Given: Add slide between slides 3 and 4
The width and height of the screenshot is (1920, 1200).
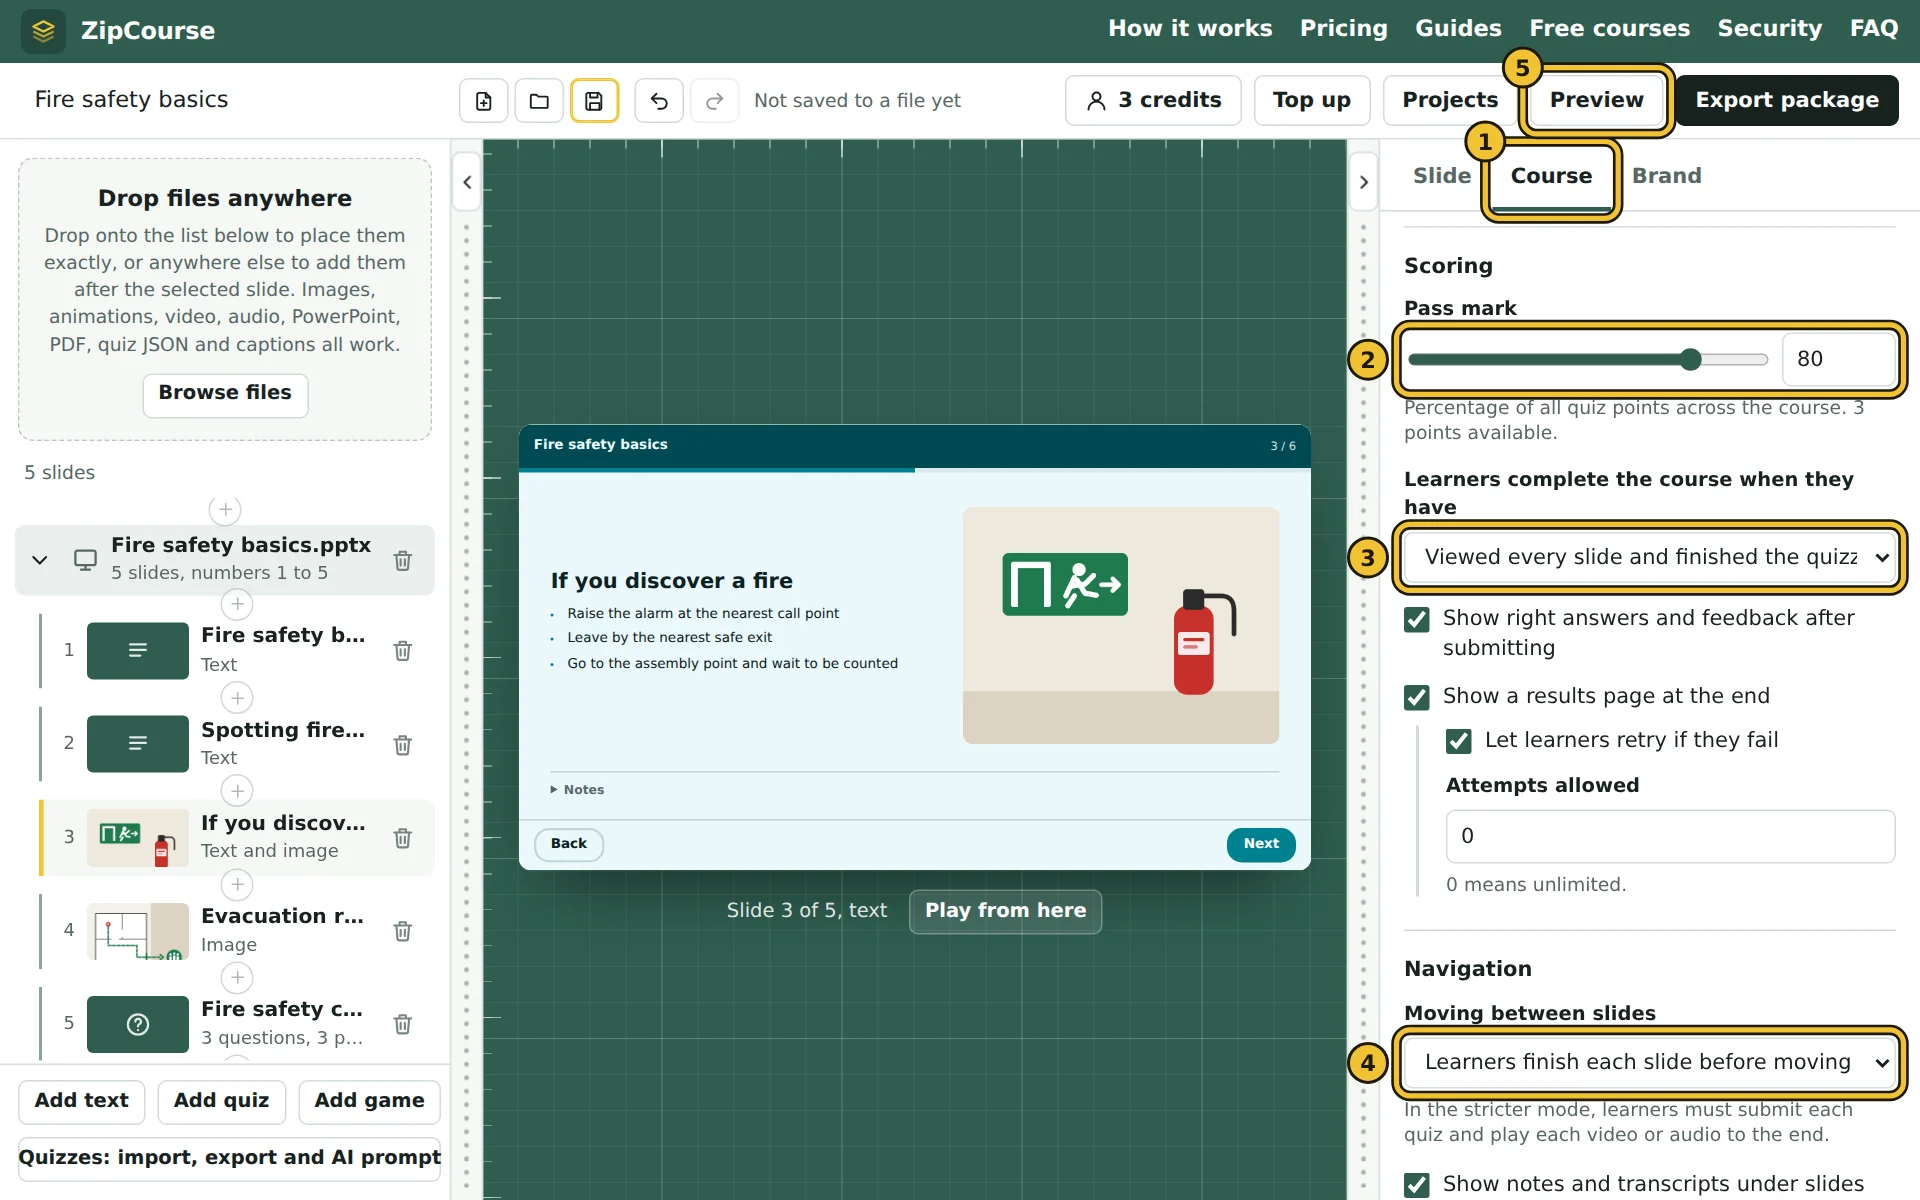Looking at the screenshot, I should [x=237, y=885].
